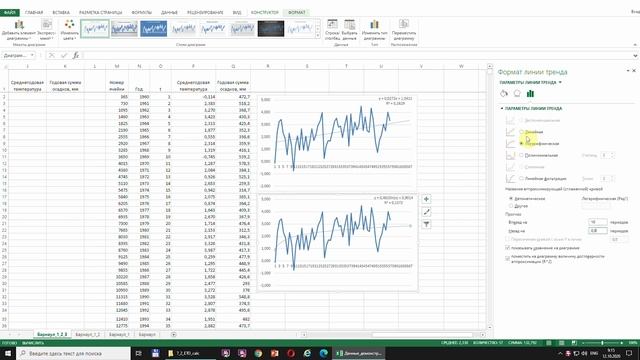
Task: Select the Moving Average (Линейная фильтрация) radio button
Action: (x=521, y=178)
